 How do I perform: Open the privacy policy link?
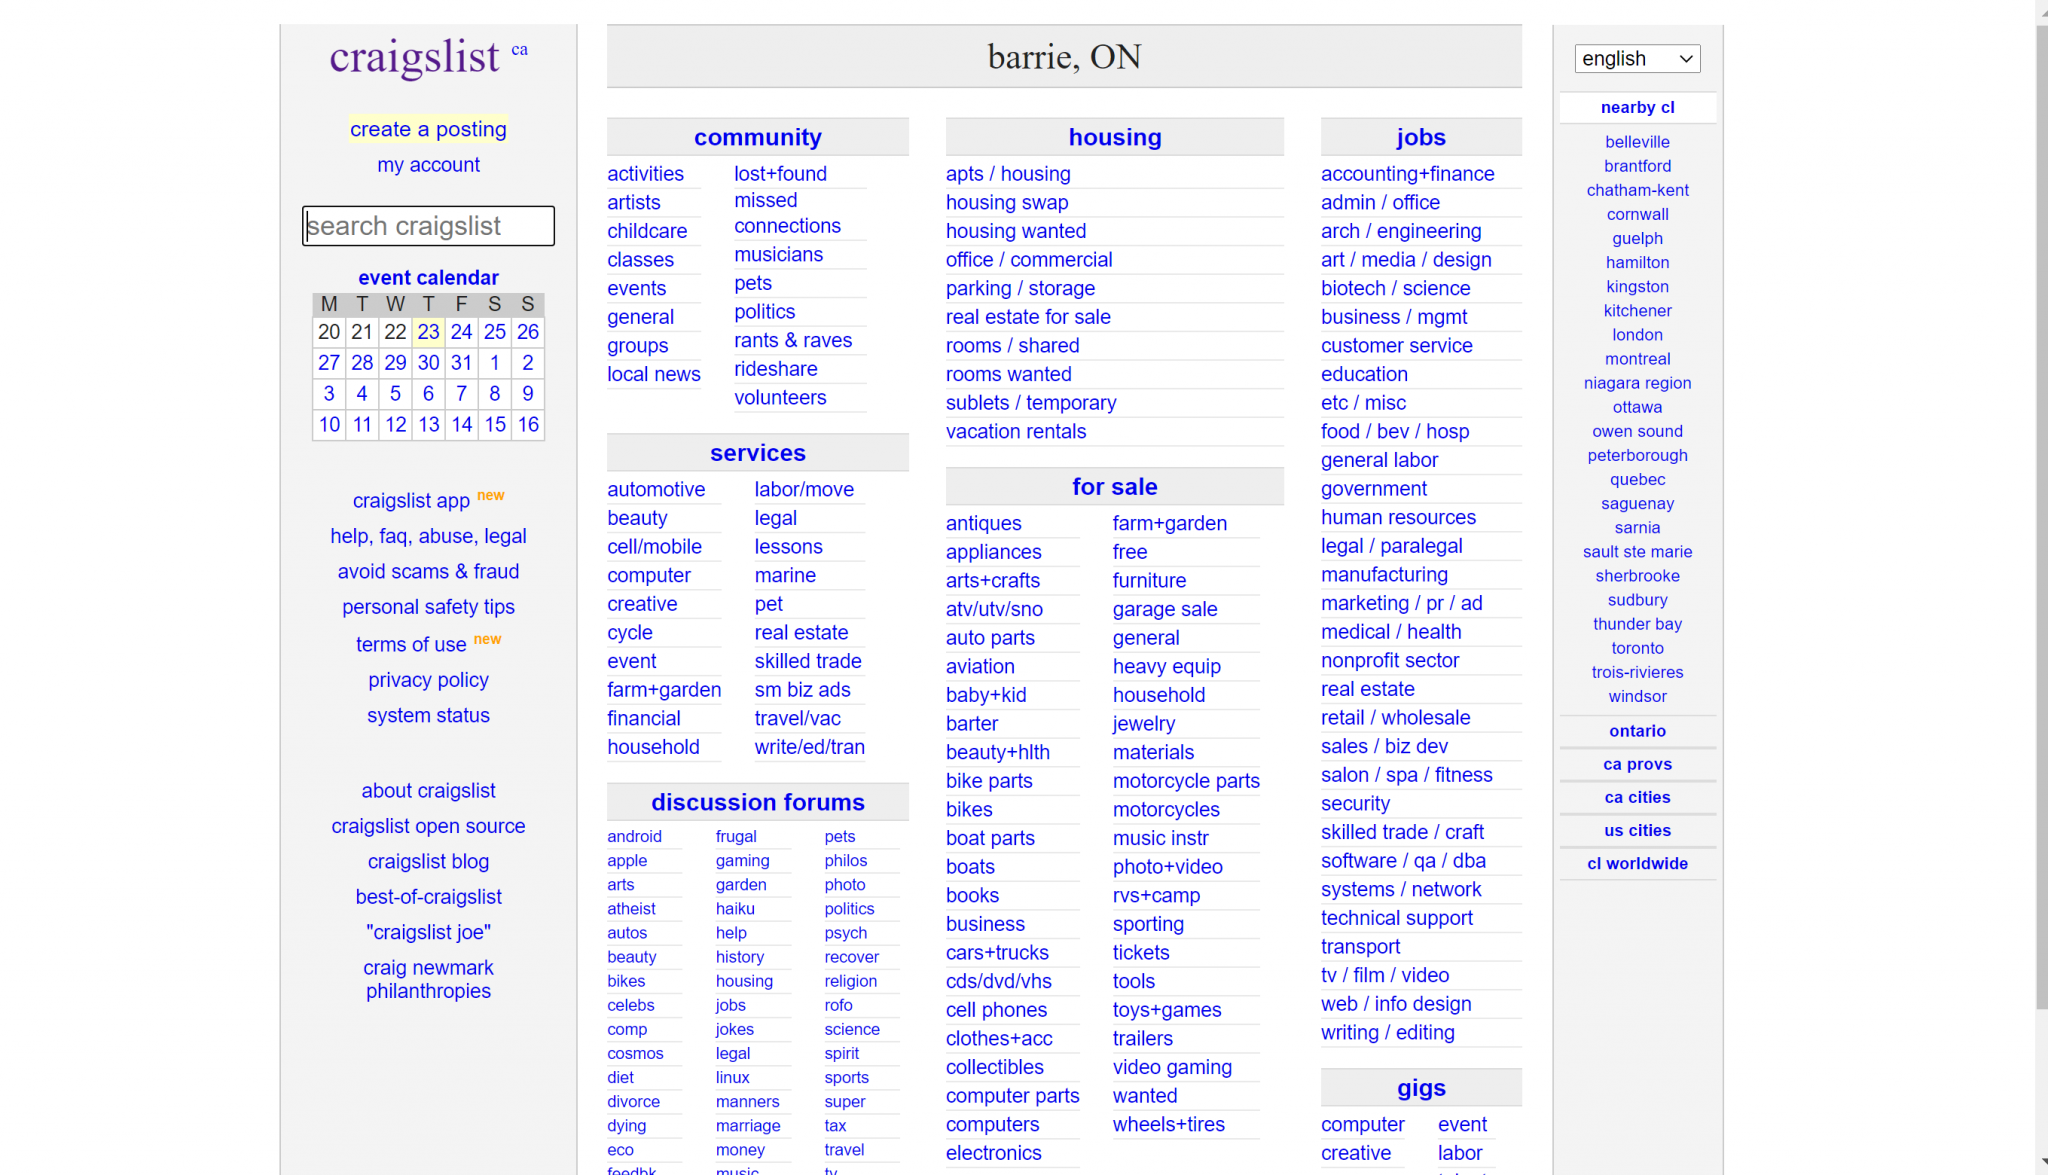coord(428,680)
